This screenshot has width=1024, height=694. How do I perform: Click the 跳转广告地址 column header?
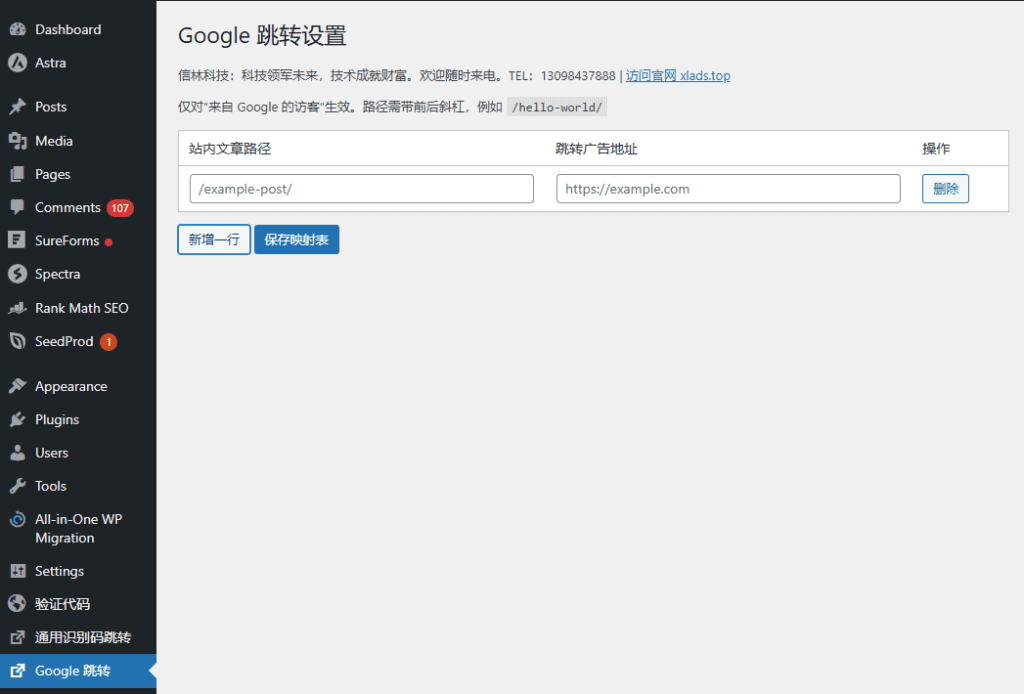pos(596,149)
